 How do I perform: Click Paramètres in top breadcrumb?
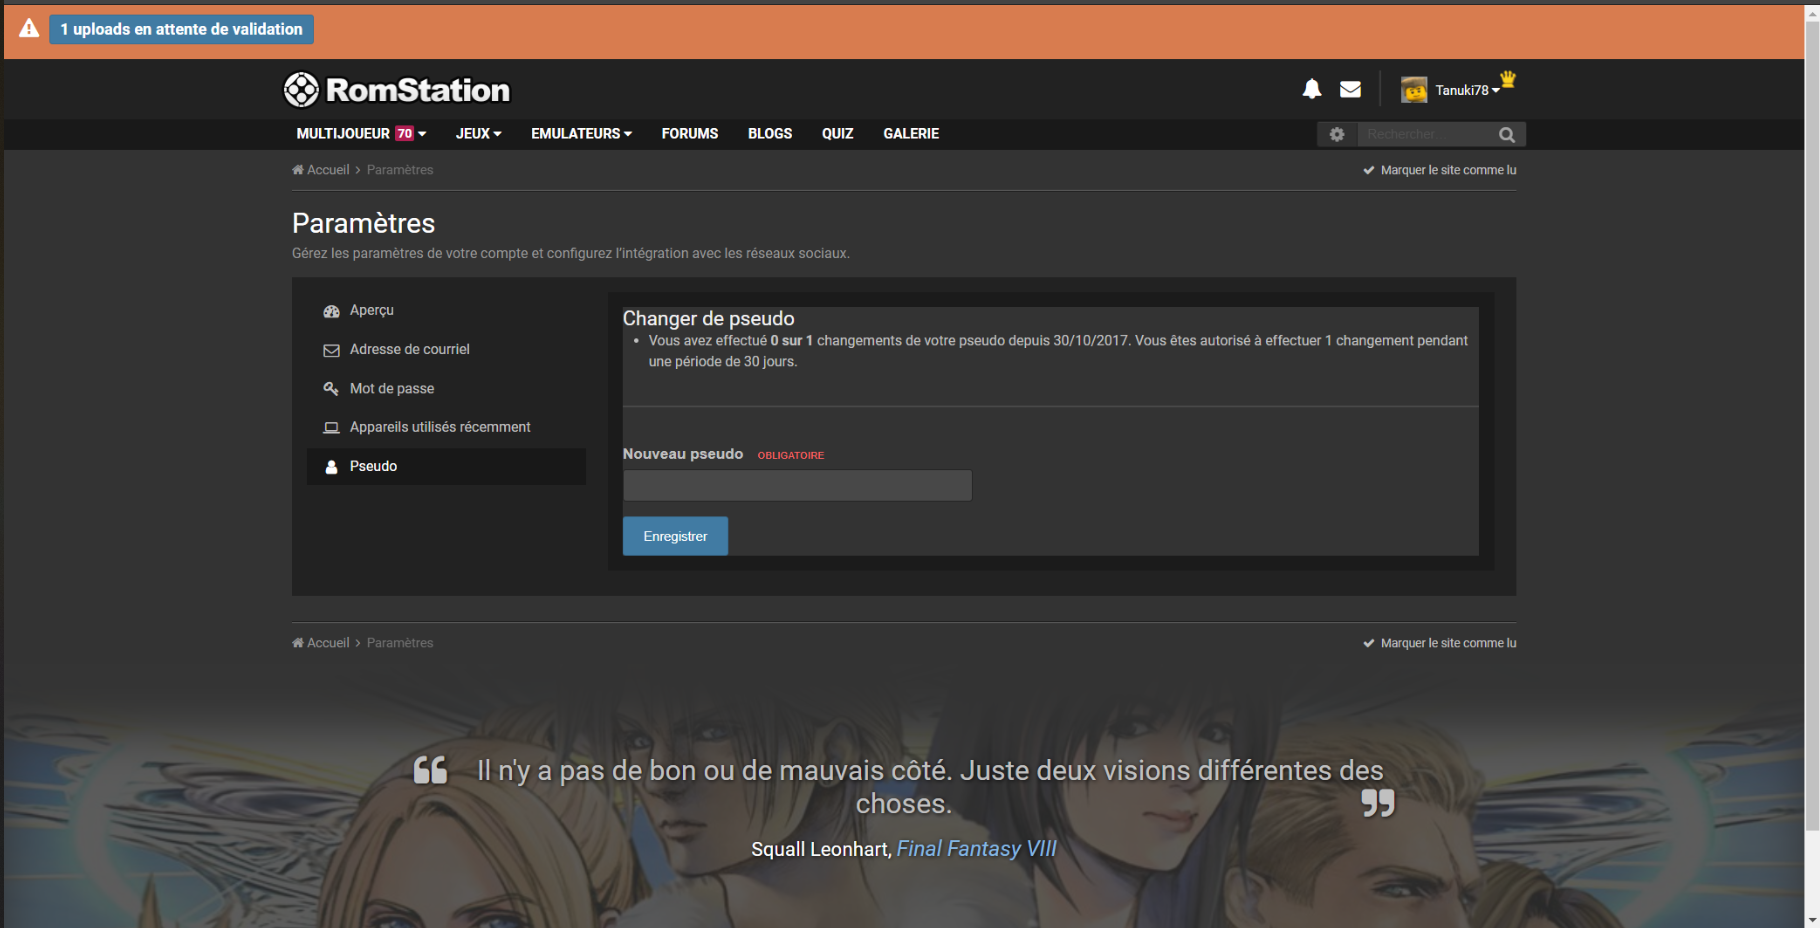[400, 170]
